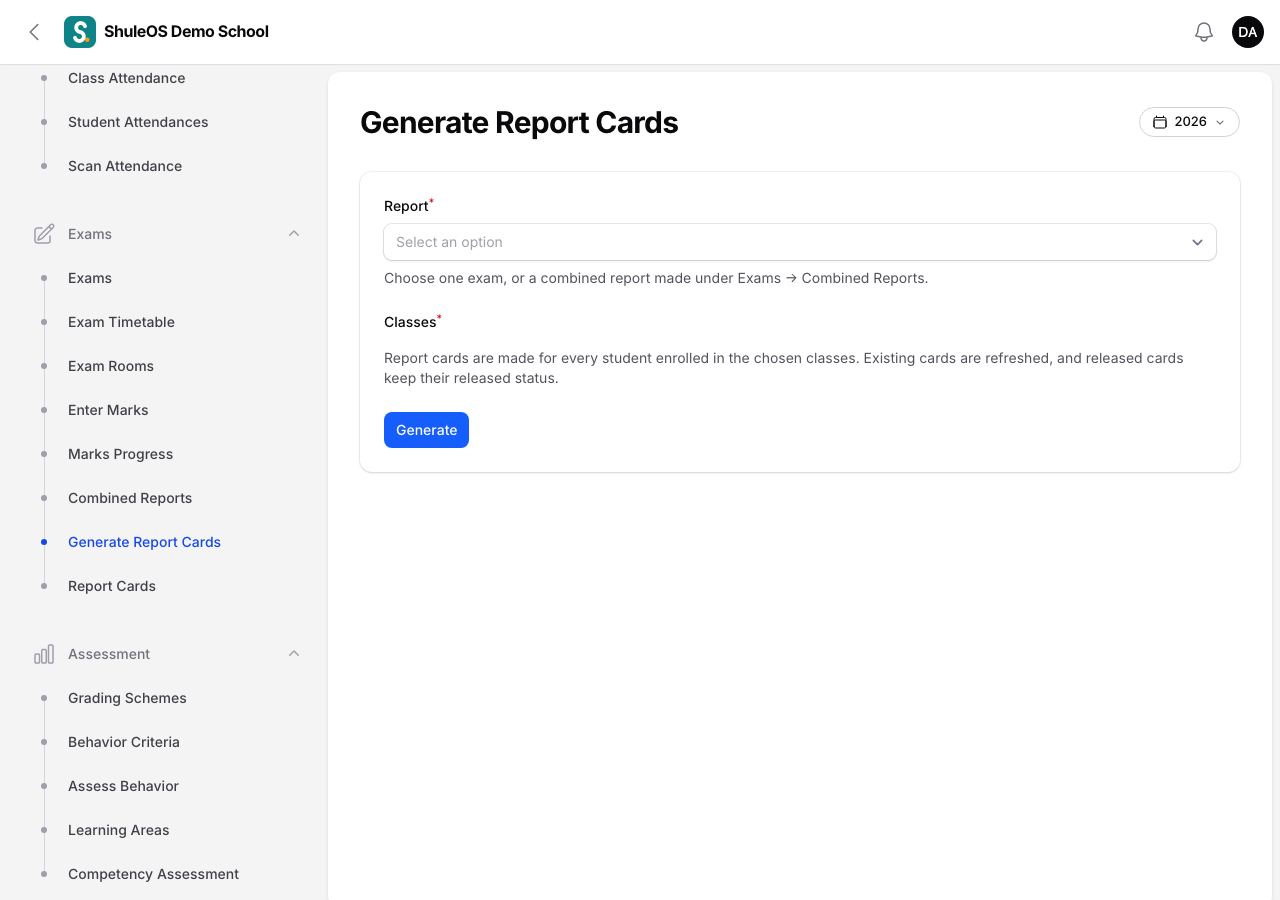Click the 'Report cards are made' description text
Image resolution: width=1280 pixels, height=900 pixels.
(784, 368)
